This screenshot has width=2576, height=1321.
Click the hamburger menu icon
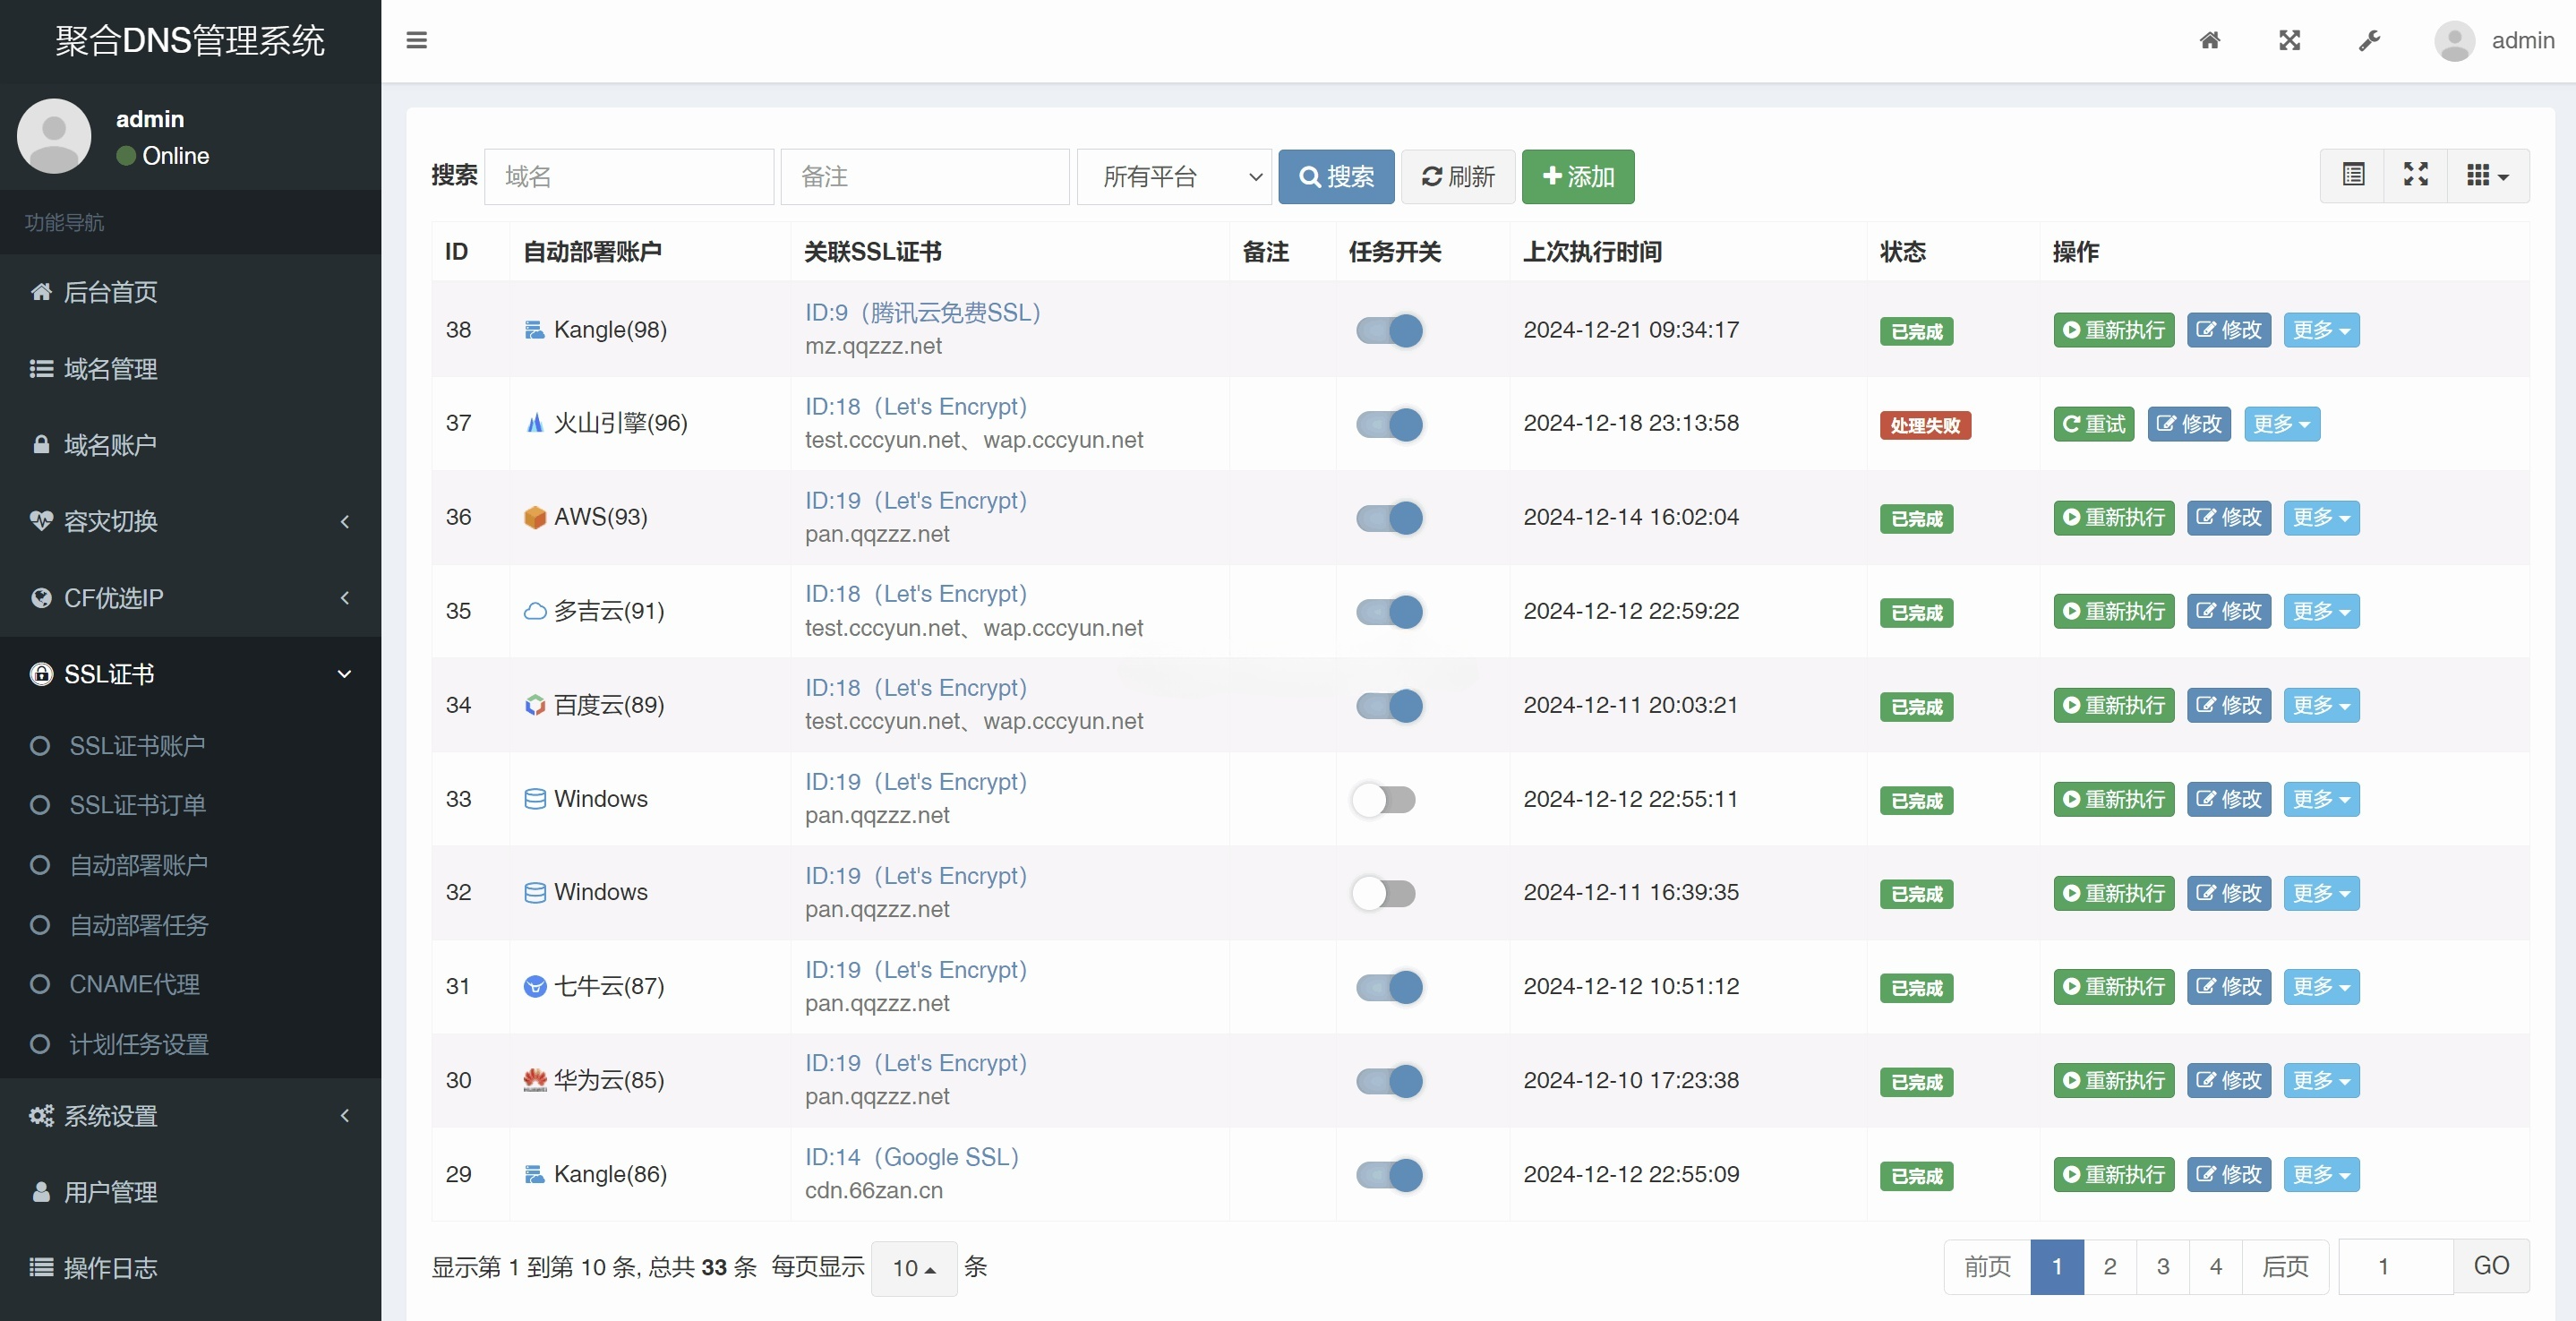tap(416, 41)
